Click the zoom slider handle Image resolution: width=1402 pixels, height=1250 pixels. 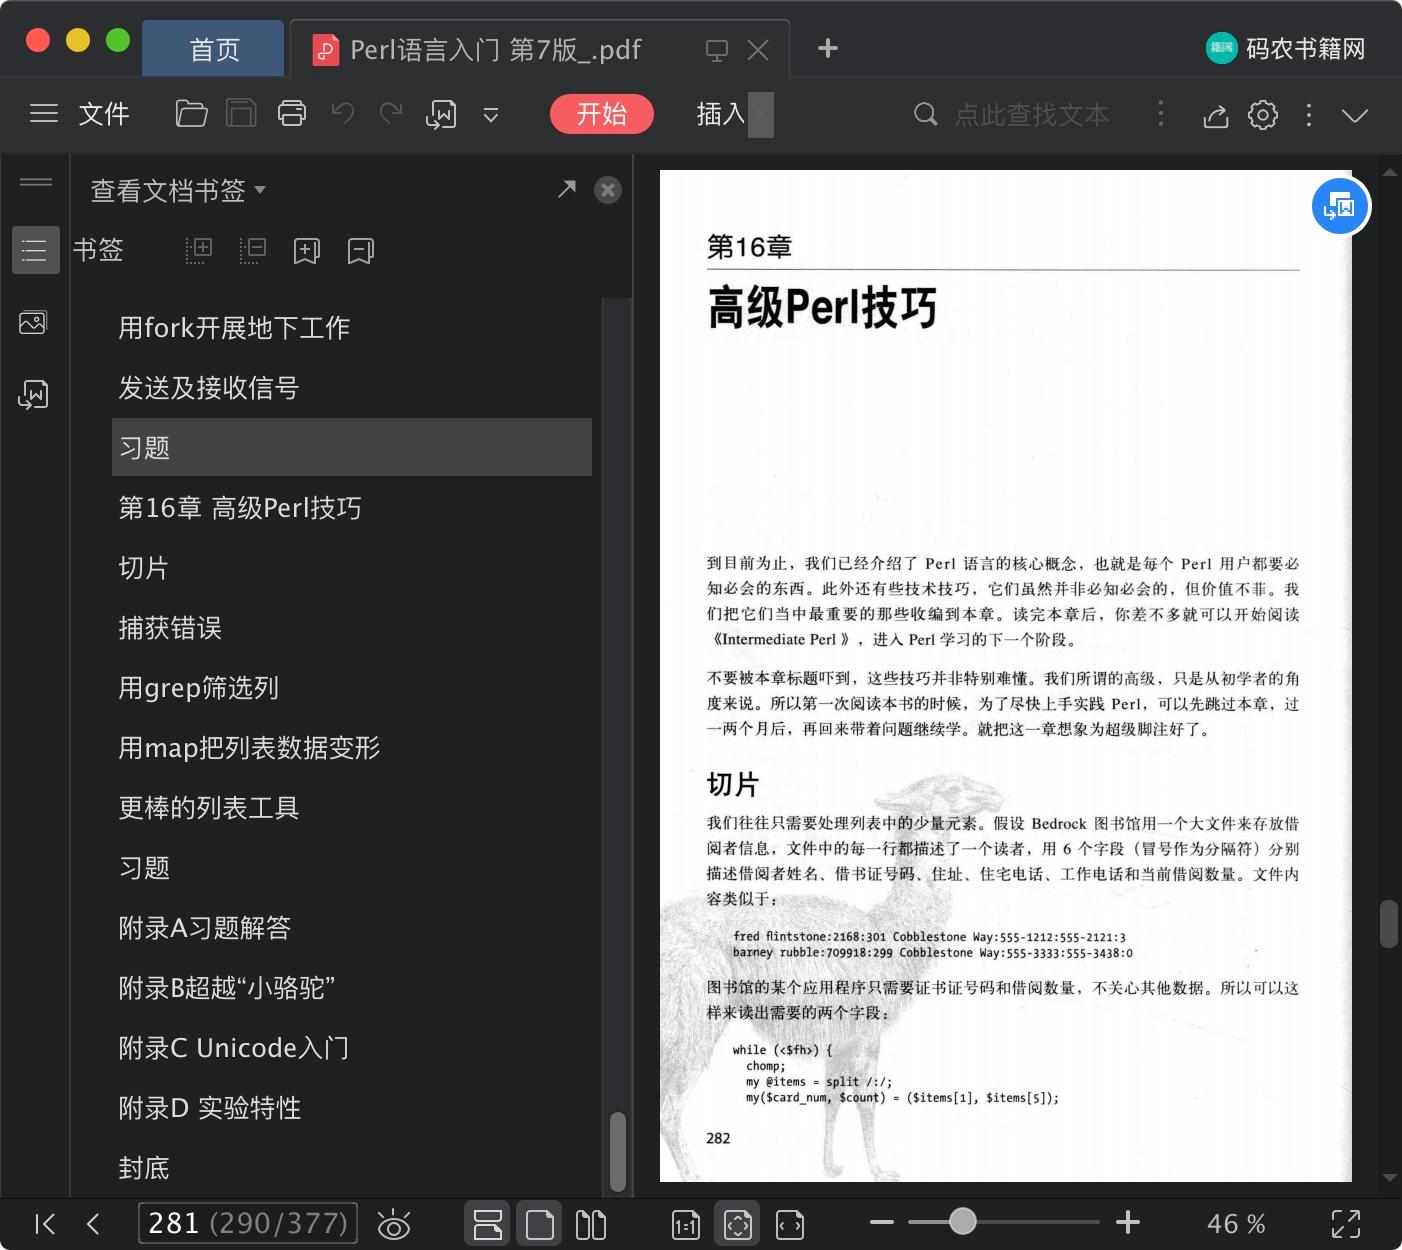[963, 1221]
